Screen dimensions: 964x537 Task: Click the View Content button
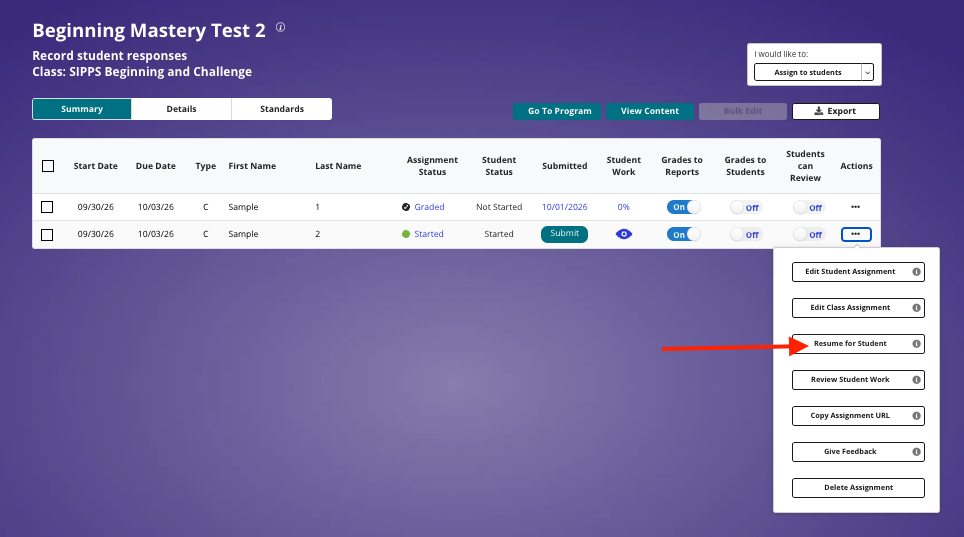(650, 111)
